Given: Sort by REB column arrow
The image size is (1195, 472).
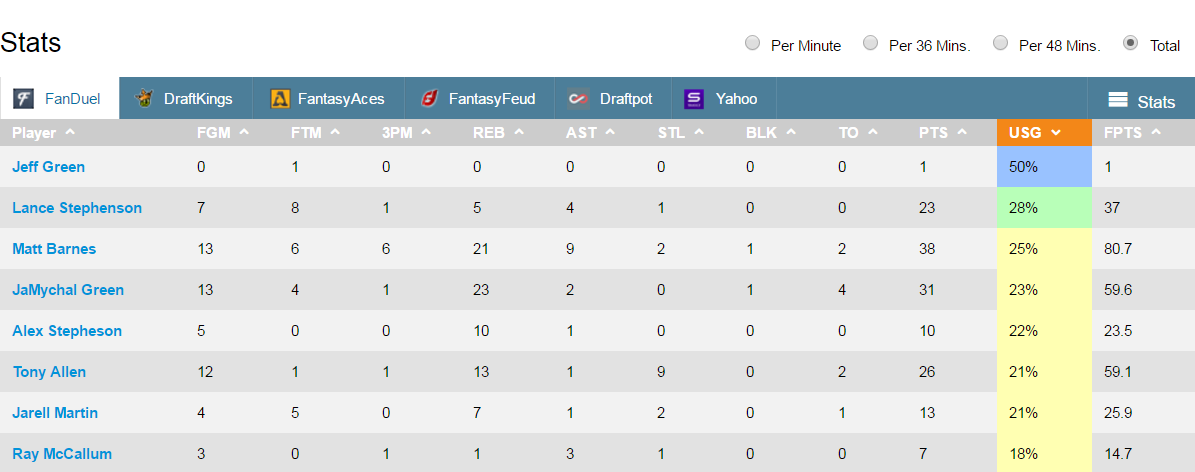Looking at the screenshot, I should 519,132.
